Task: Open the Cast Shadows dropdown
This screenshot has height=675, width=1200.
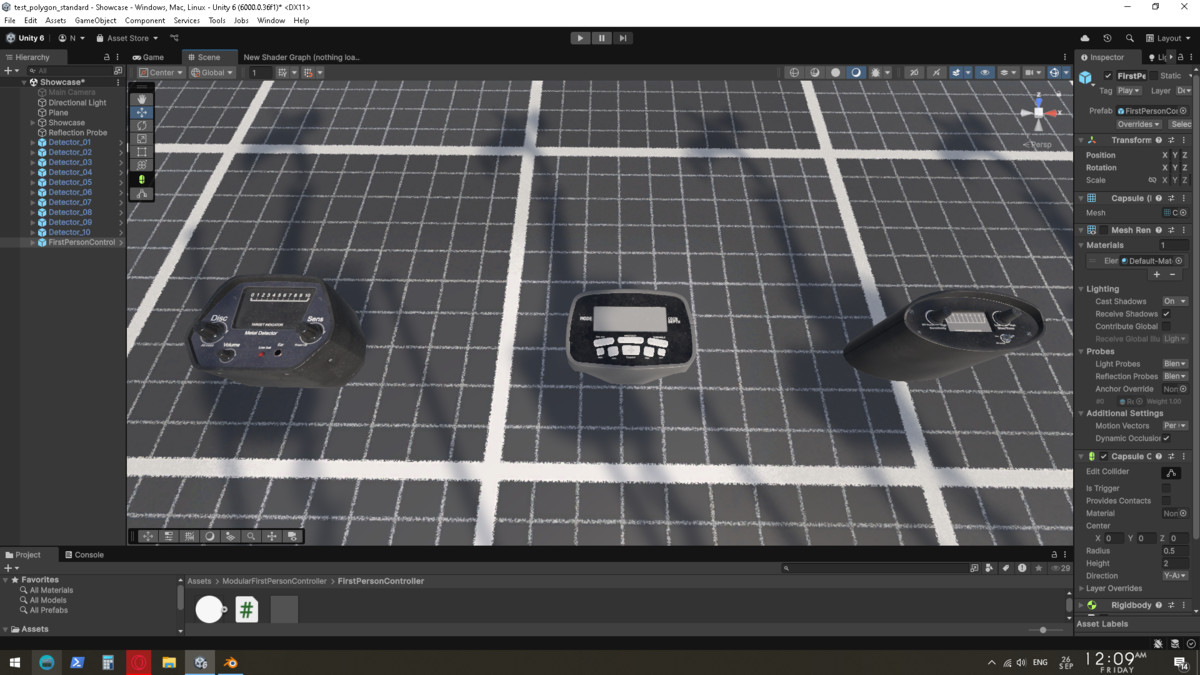Action: click(x=1174, y=301)
